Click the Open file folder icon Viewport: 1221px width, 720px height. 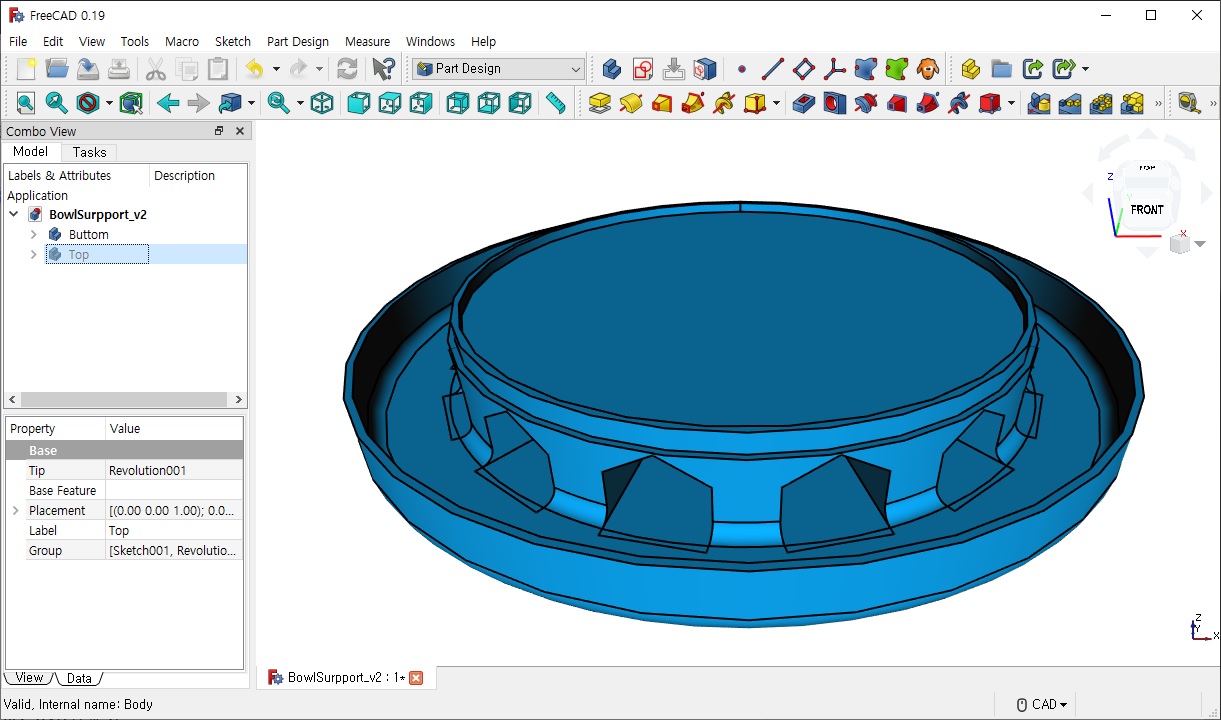(57, 69)
